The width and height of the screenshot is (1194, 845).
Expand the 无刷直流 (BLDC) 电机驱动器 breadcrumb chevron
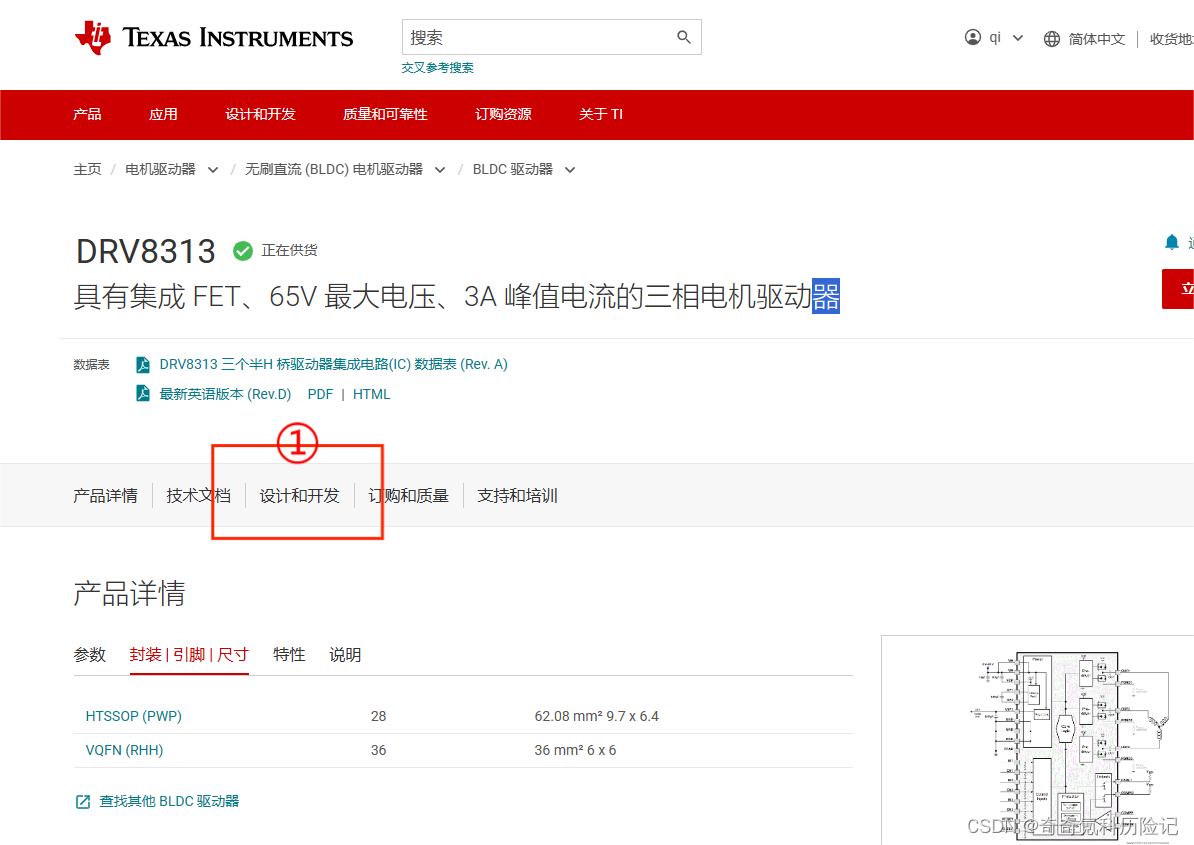[x=440, y=170]
